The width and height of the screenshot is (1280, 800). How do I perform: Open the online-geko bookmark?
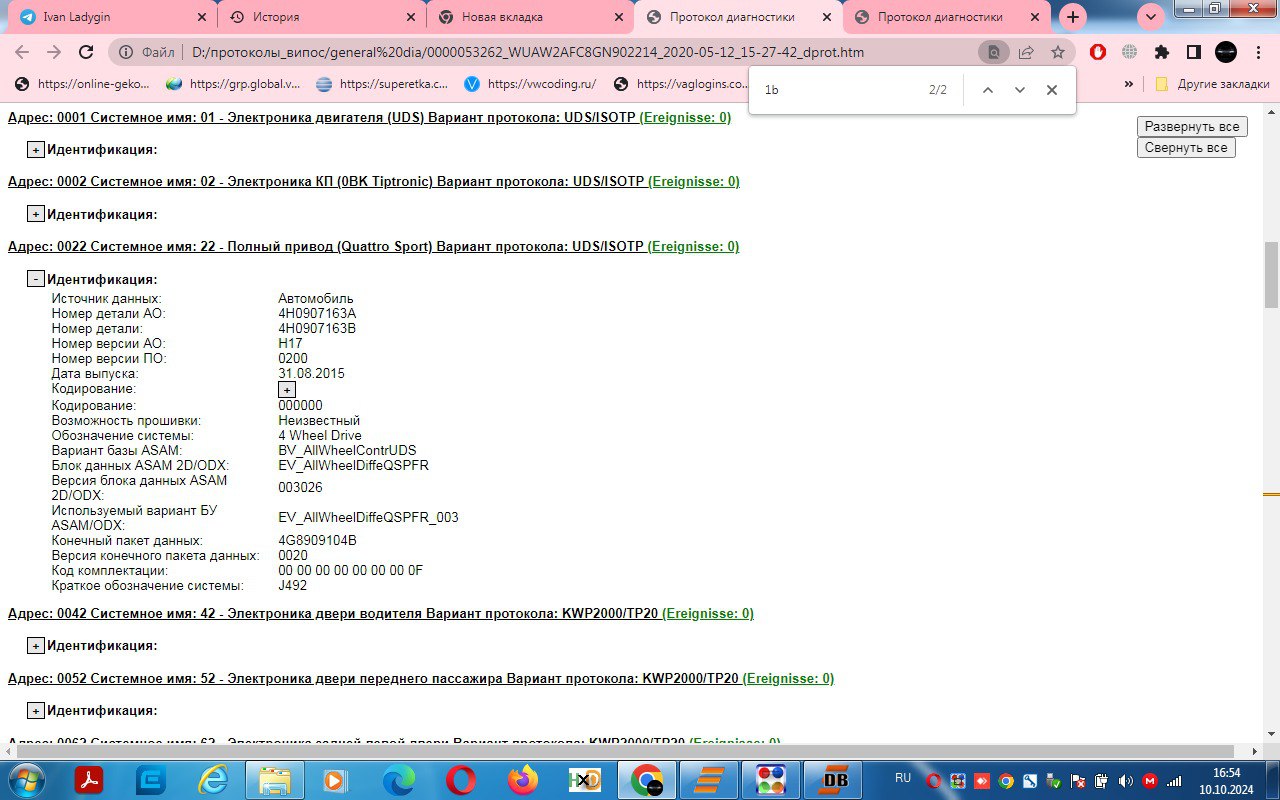tap(82, 84)
